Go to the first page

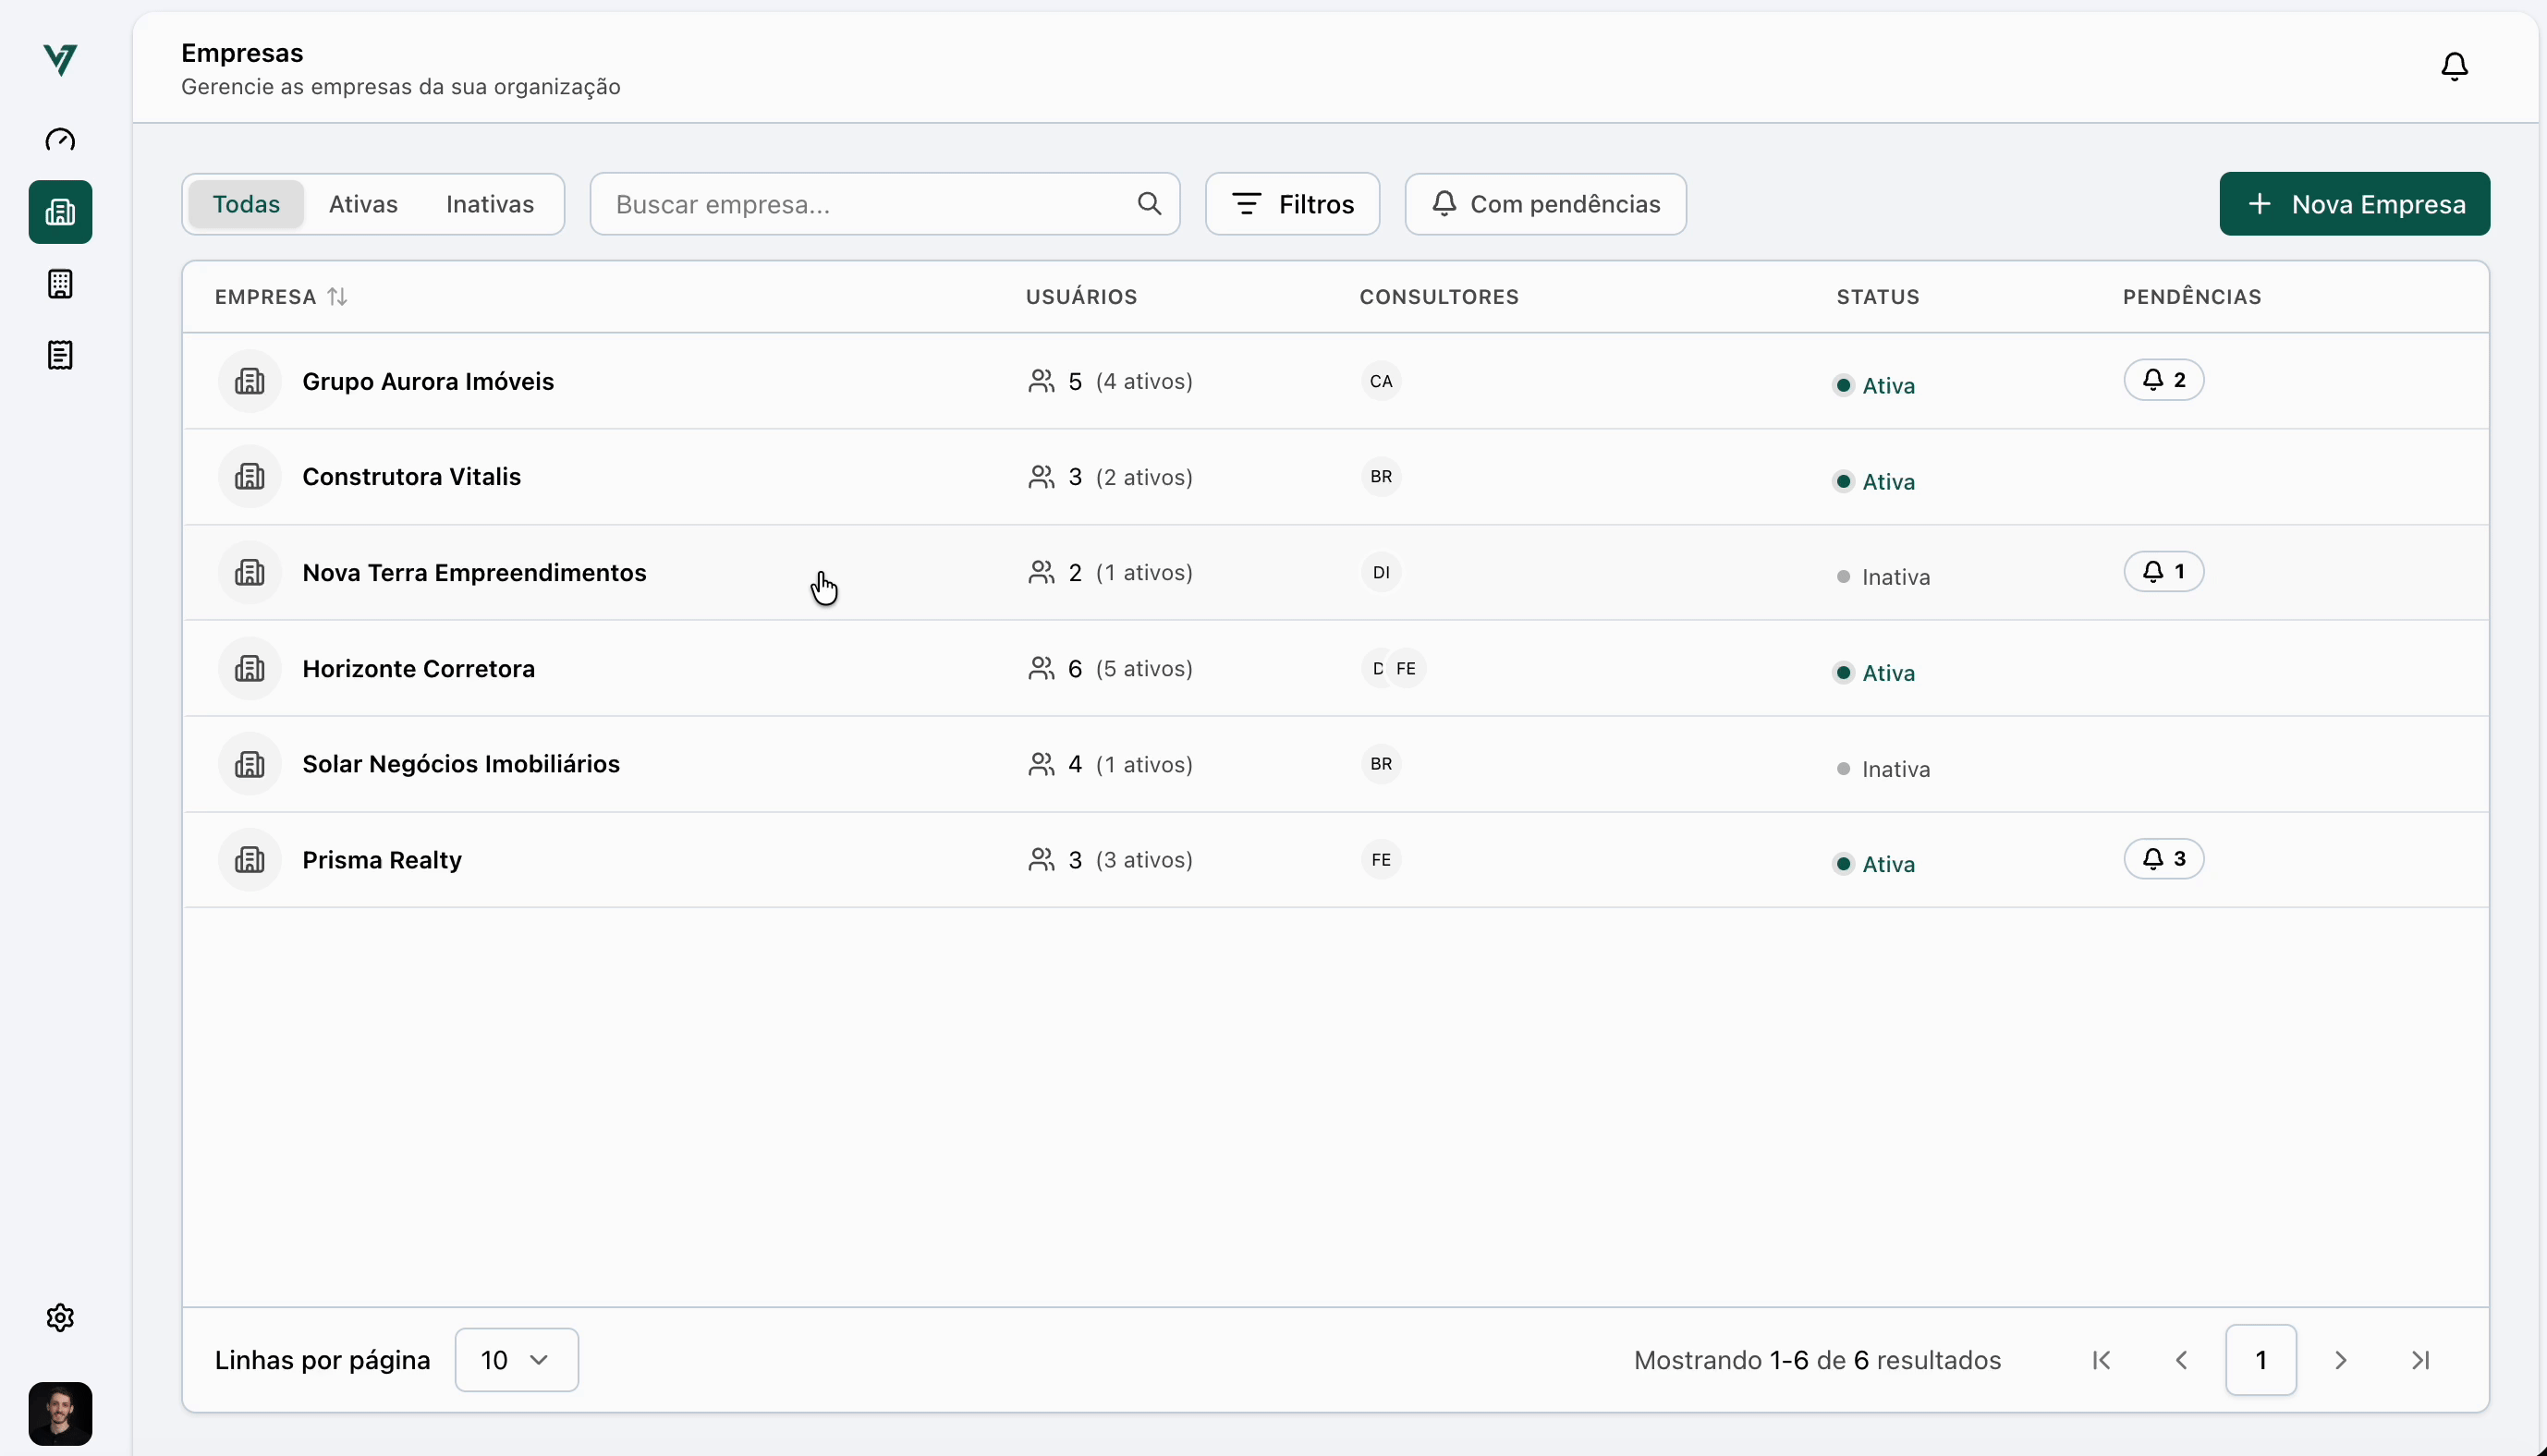pyautogui.click(x=2102, y=1360)
